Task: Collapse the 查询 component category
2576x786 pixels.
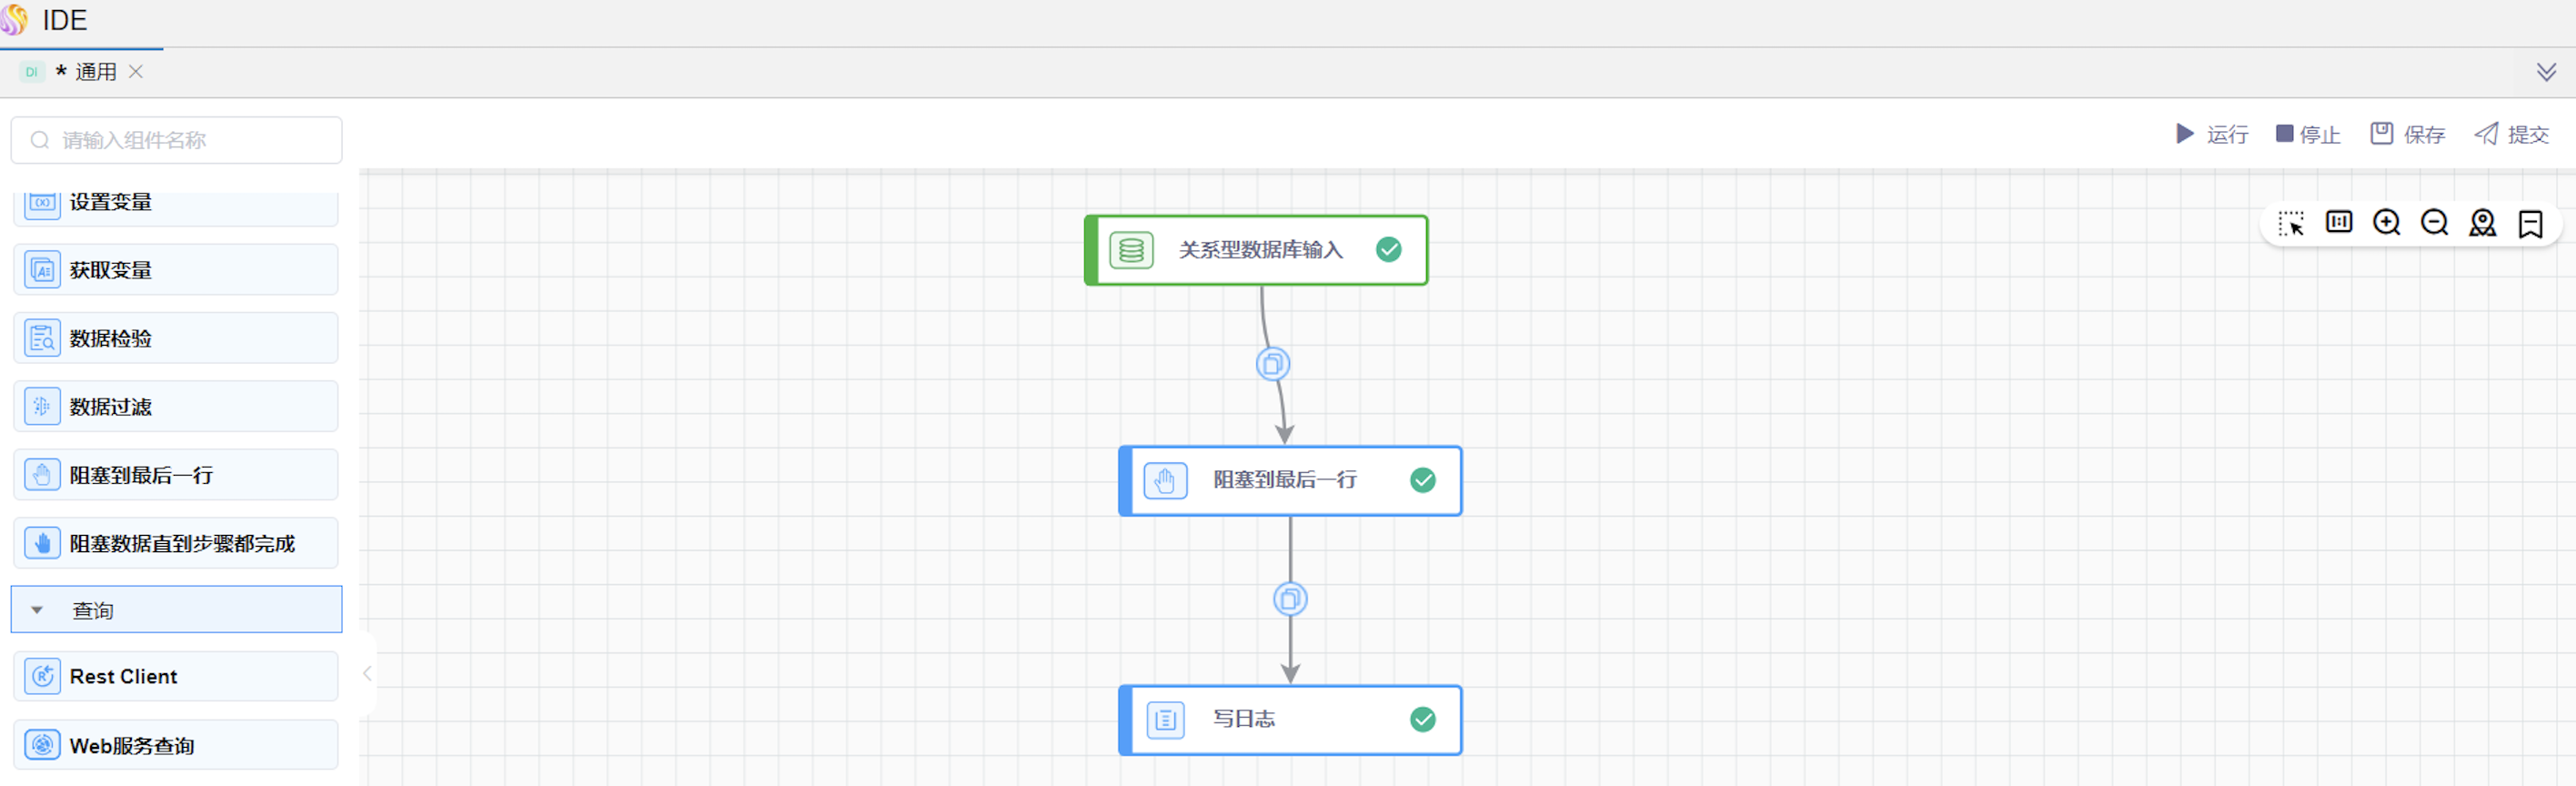Action: tap(37, 610)
